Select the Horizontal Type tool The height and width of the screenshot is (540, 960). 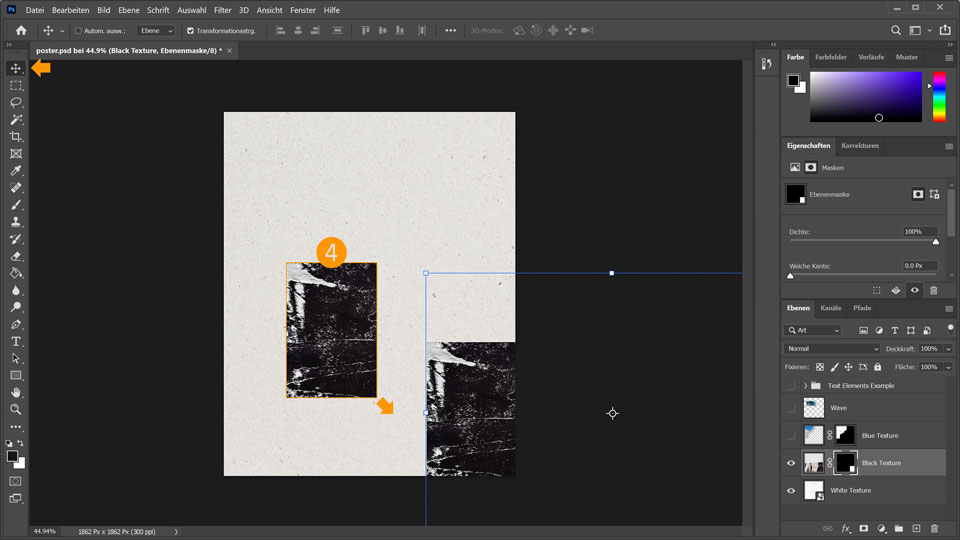16,341
